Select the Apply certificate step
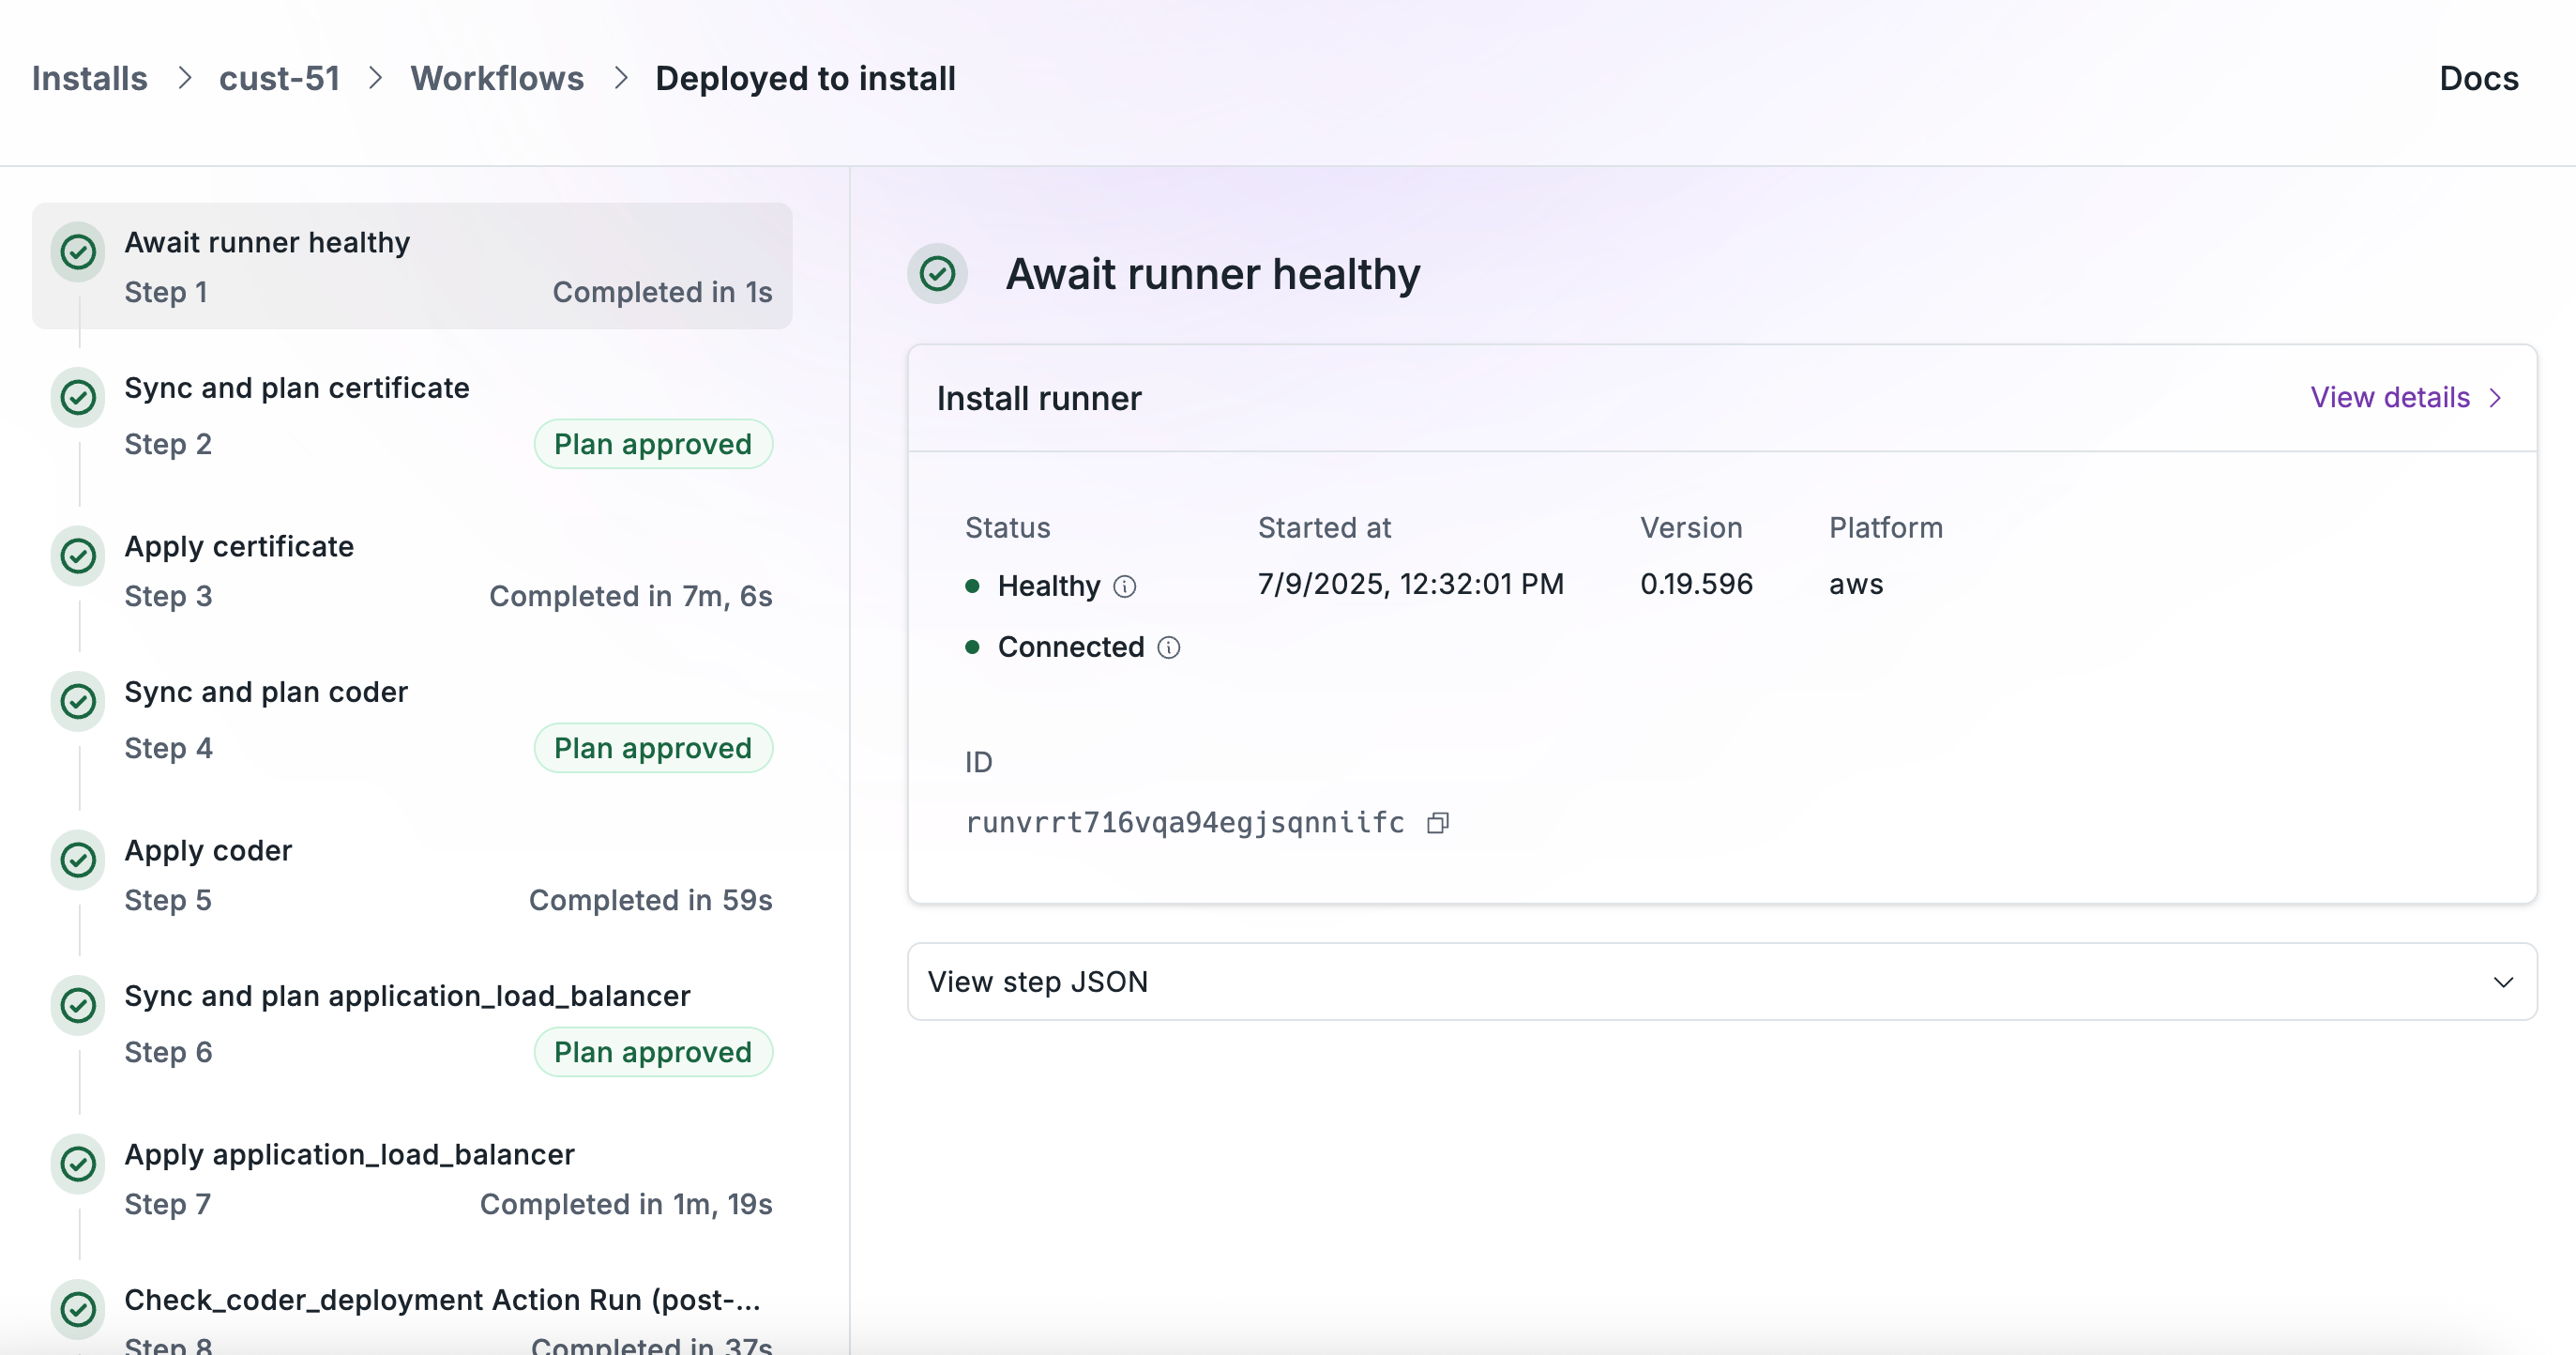2576x1355 pixels. point(412,571)
